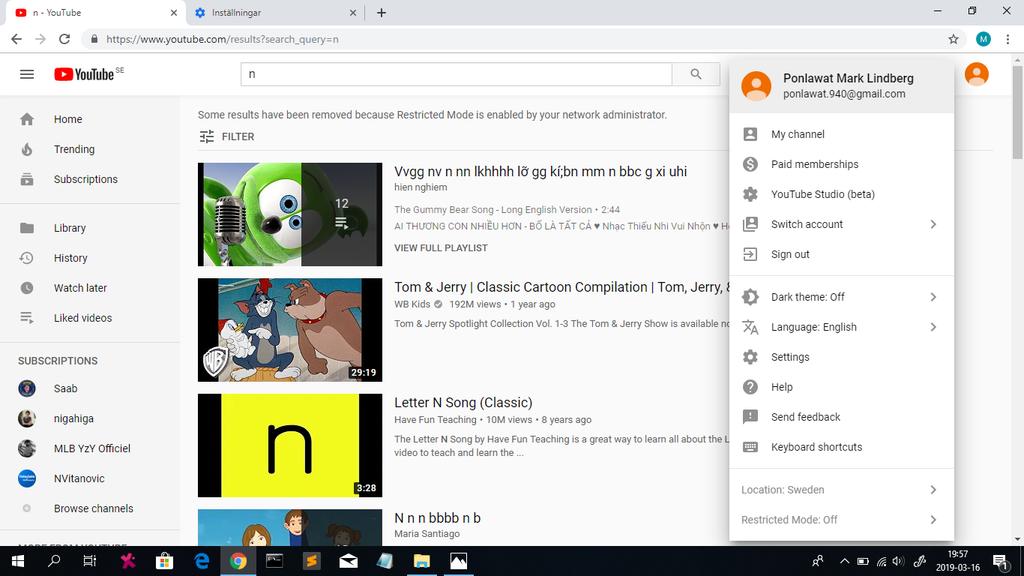The width and height of the screenshot is (1024, 576).
Task: Close the 'n - YouTube' tab
Action: click(174, 12)
